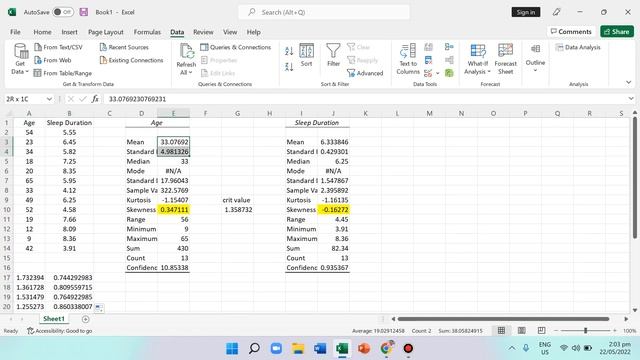Zoom in with plus button
The width and height of the screenshot is (640, 360).
(615, 330)
